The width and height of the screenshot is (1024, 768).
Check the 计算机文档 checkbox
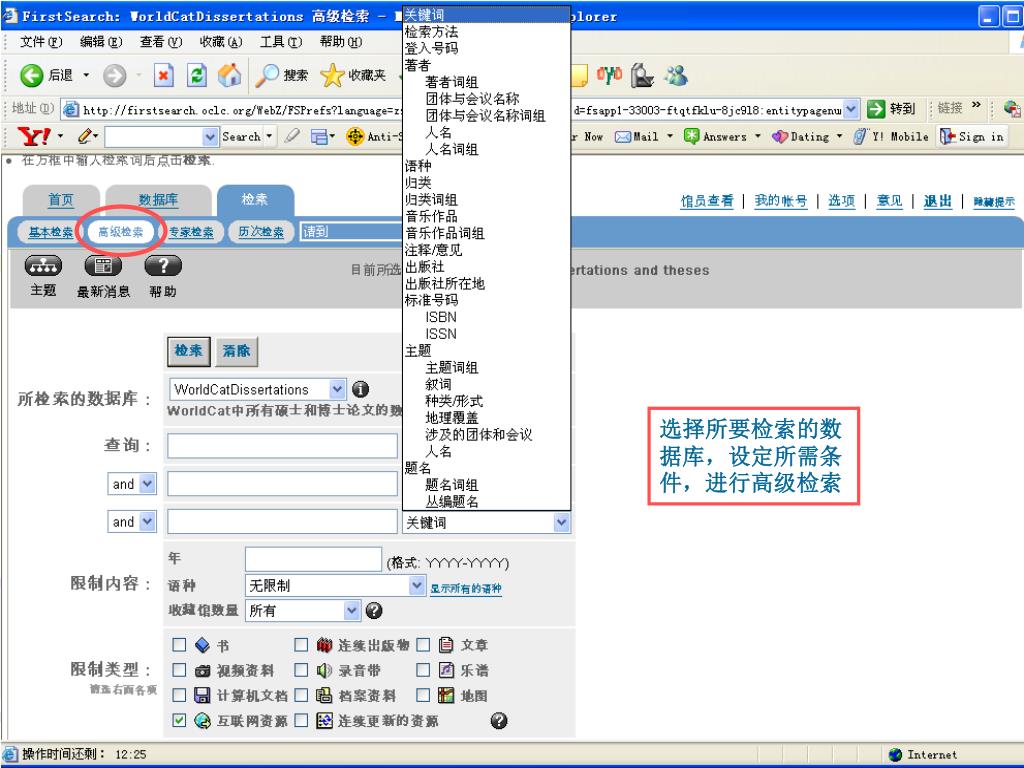click(x=179, y=696)
